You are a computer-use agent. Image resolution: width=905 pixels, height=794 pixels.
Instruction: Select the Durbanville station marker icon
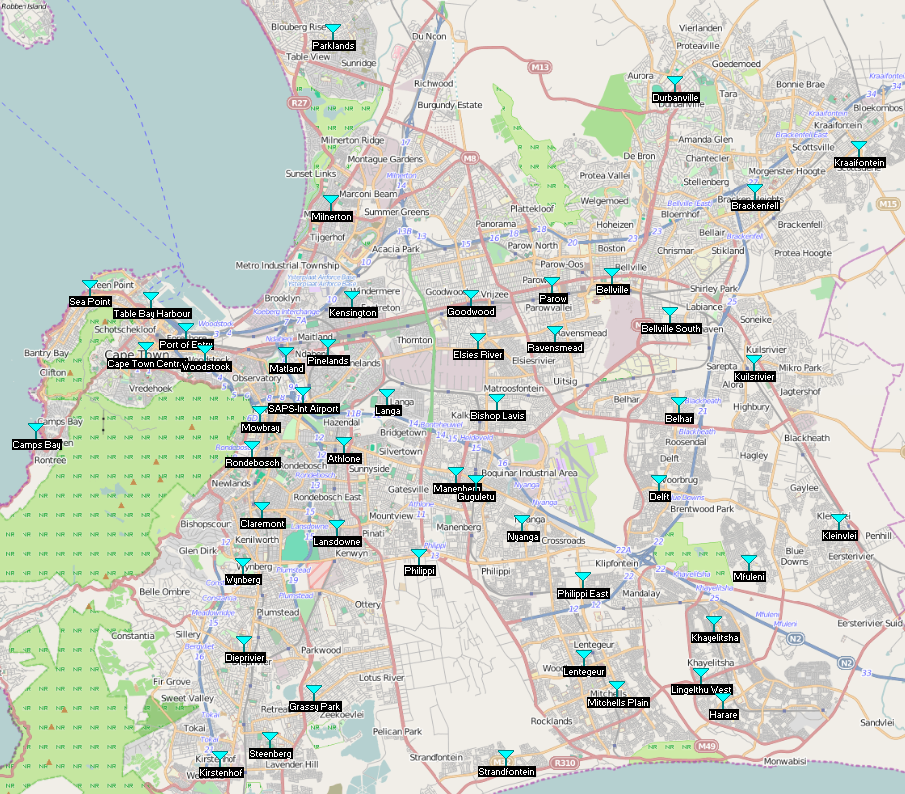point(675,83)
